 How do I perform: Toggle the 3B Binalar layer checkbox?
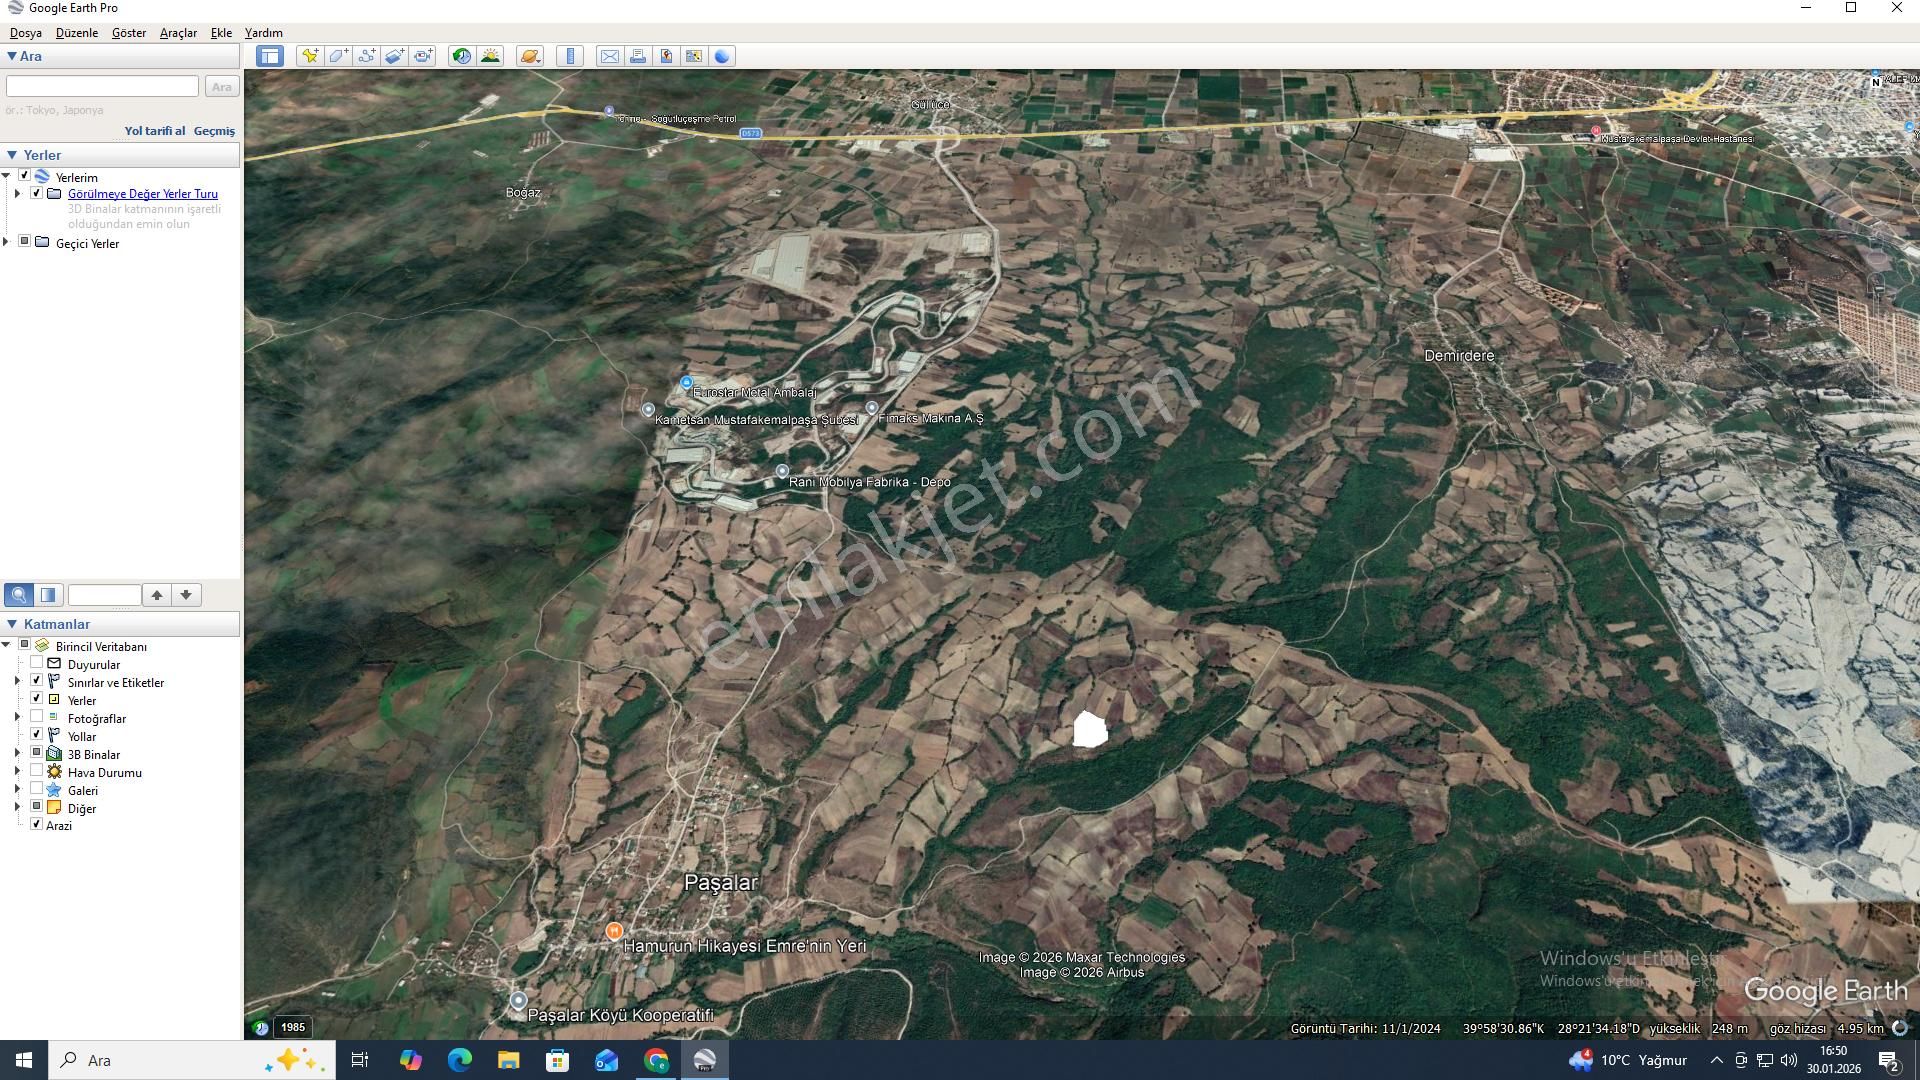pyautogui.click(x=37, y=753)
